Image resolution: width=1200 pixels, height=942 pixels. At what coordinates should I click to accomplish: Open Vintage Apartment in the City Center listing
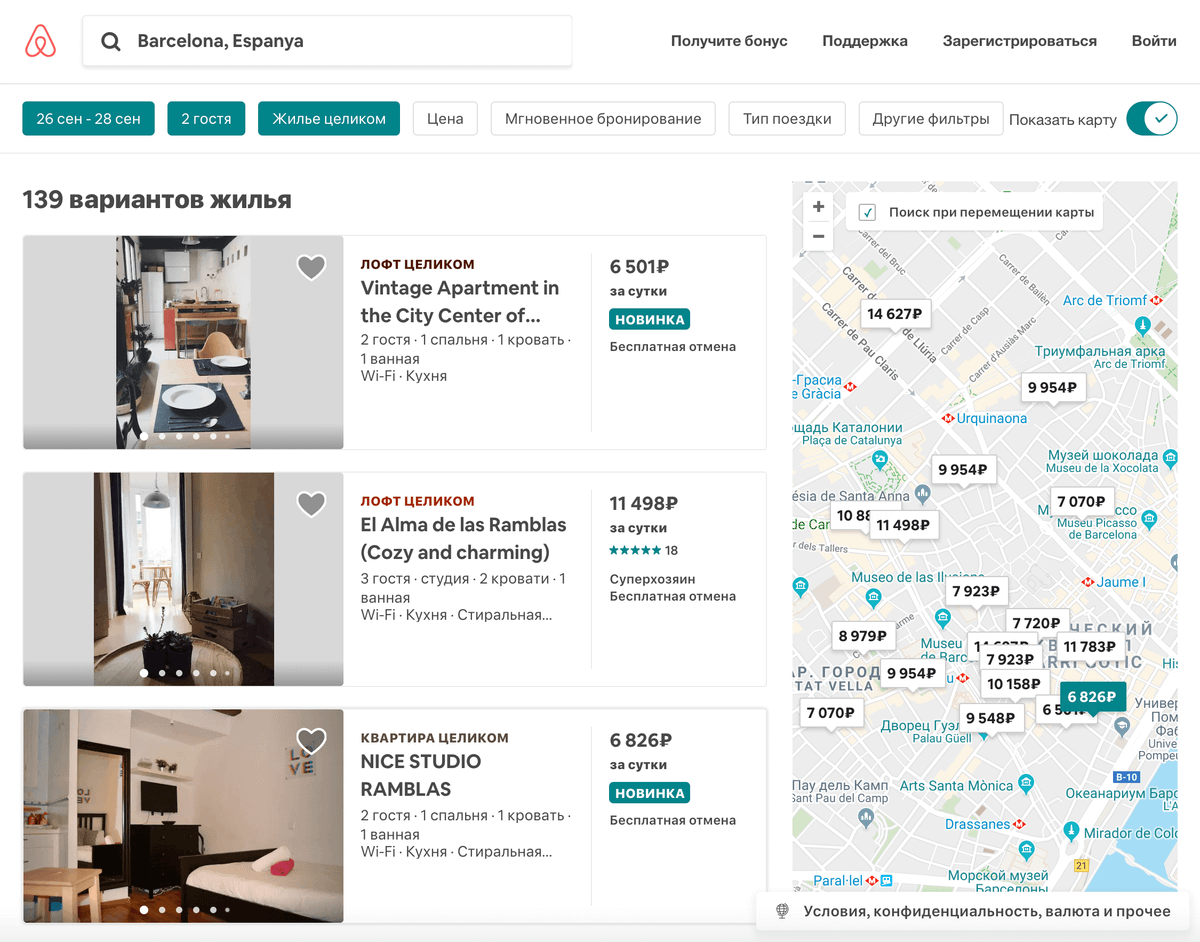tap(460, 302)
